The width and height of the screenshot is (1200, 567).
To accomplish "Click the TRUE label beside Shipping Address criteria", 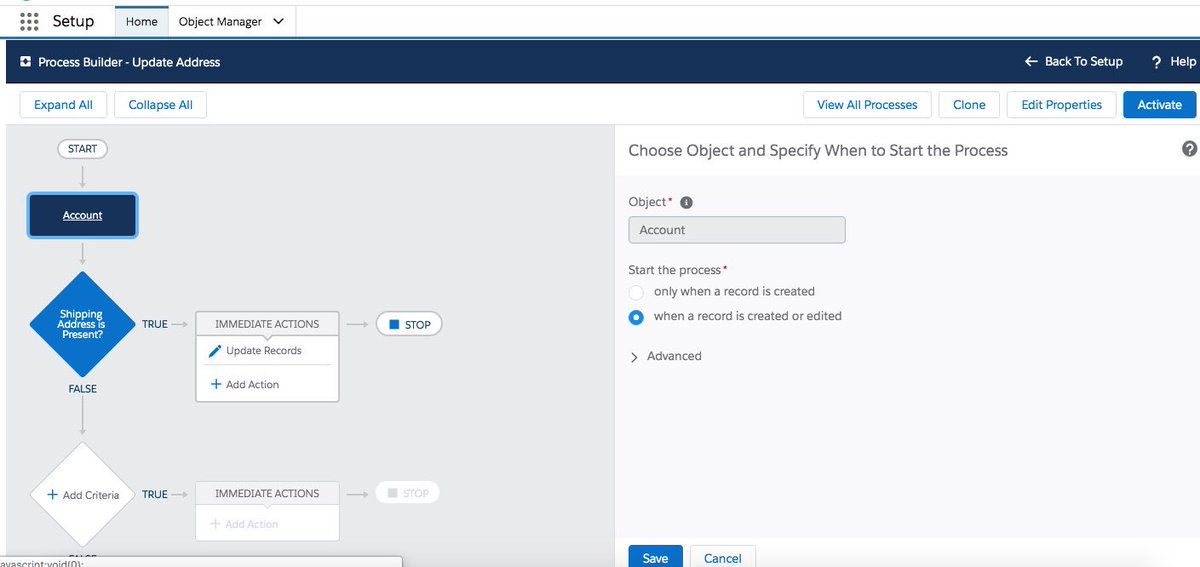I will coord(155,324).
